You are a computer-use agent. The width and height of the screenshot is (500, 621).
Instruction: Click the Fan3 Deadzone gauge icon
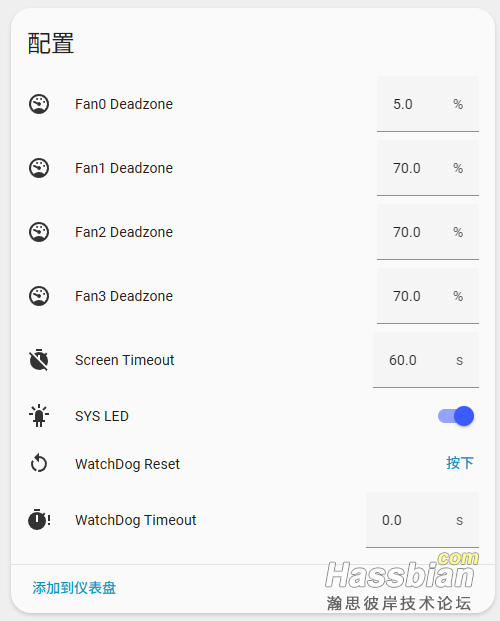(39, 296)
